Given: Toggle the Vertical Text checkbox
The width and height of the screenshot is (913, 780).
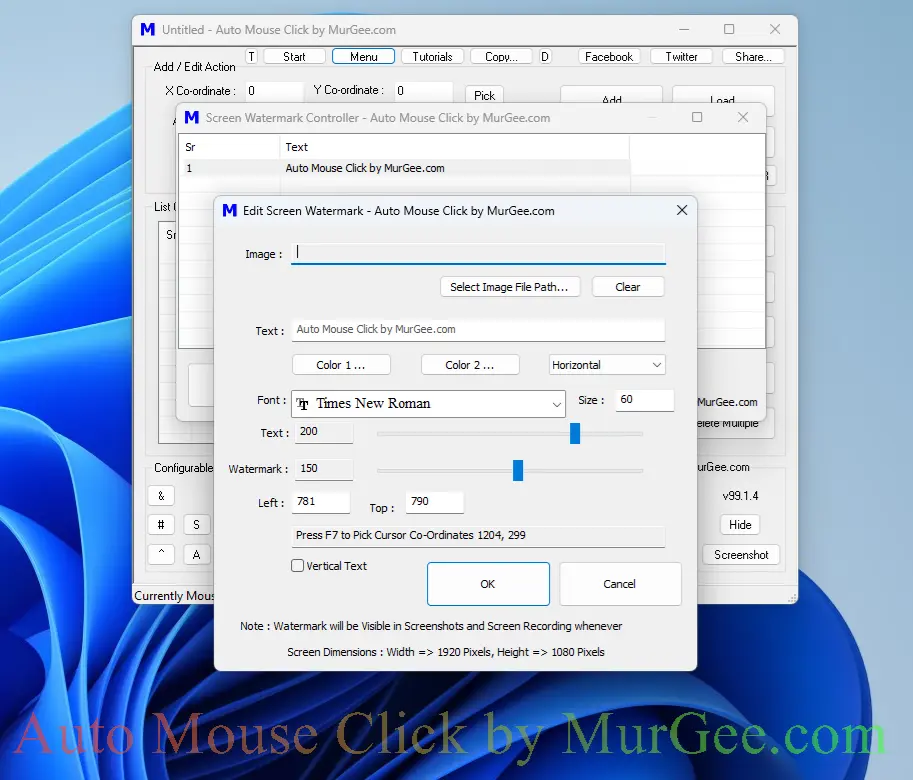Looking at the screenshot, I should pos(298,565).
